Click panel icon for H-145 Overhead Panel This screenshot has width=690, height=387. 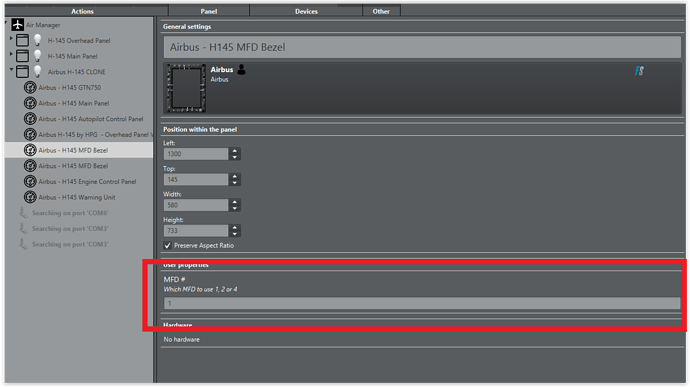(x=22, y=41)
